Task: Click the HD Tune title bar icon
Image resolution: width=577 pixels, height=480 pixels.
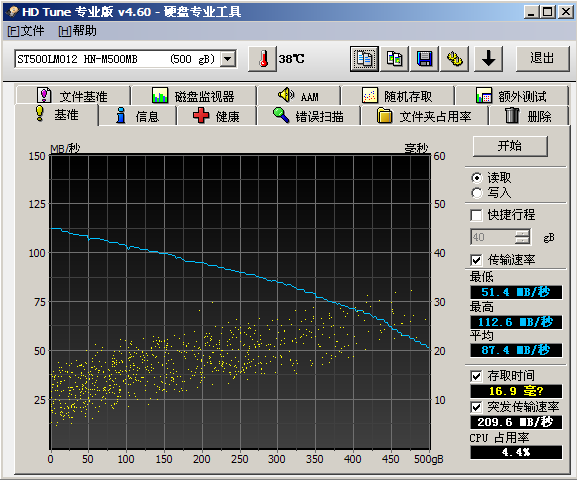Action: click(13, 12)
